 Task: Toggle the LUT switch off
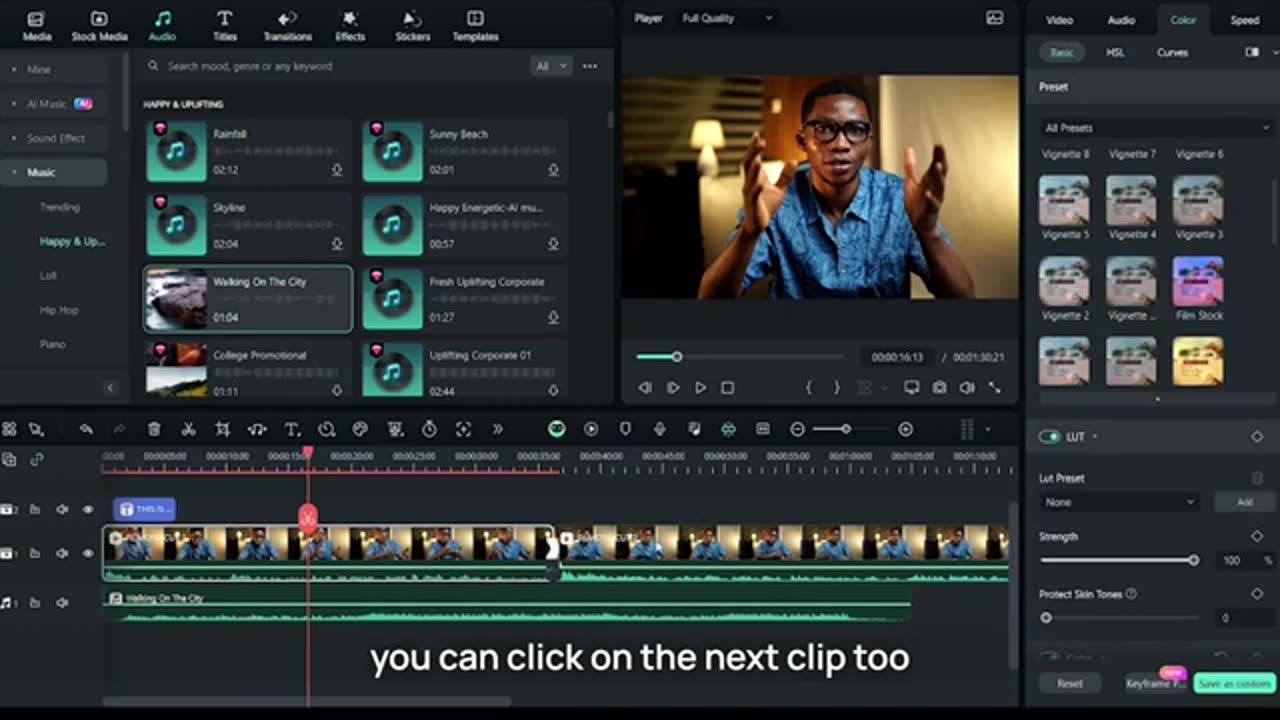(1049, 437)
